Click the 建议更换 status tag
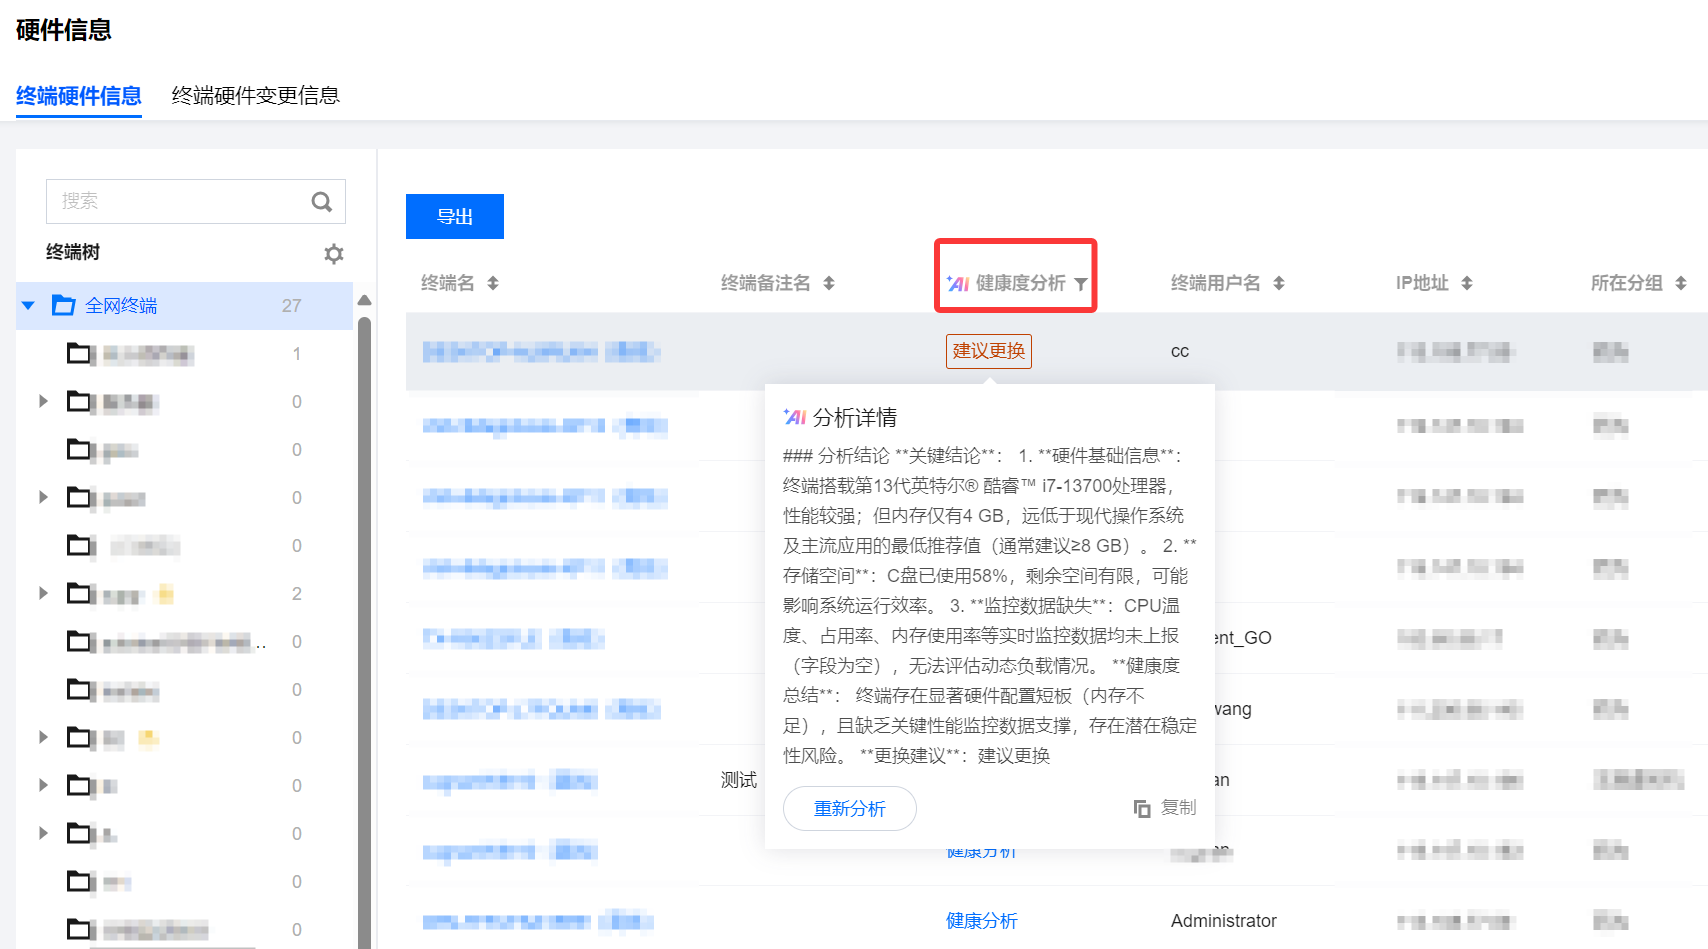The image size is (1708, 949). pos(988,351)
